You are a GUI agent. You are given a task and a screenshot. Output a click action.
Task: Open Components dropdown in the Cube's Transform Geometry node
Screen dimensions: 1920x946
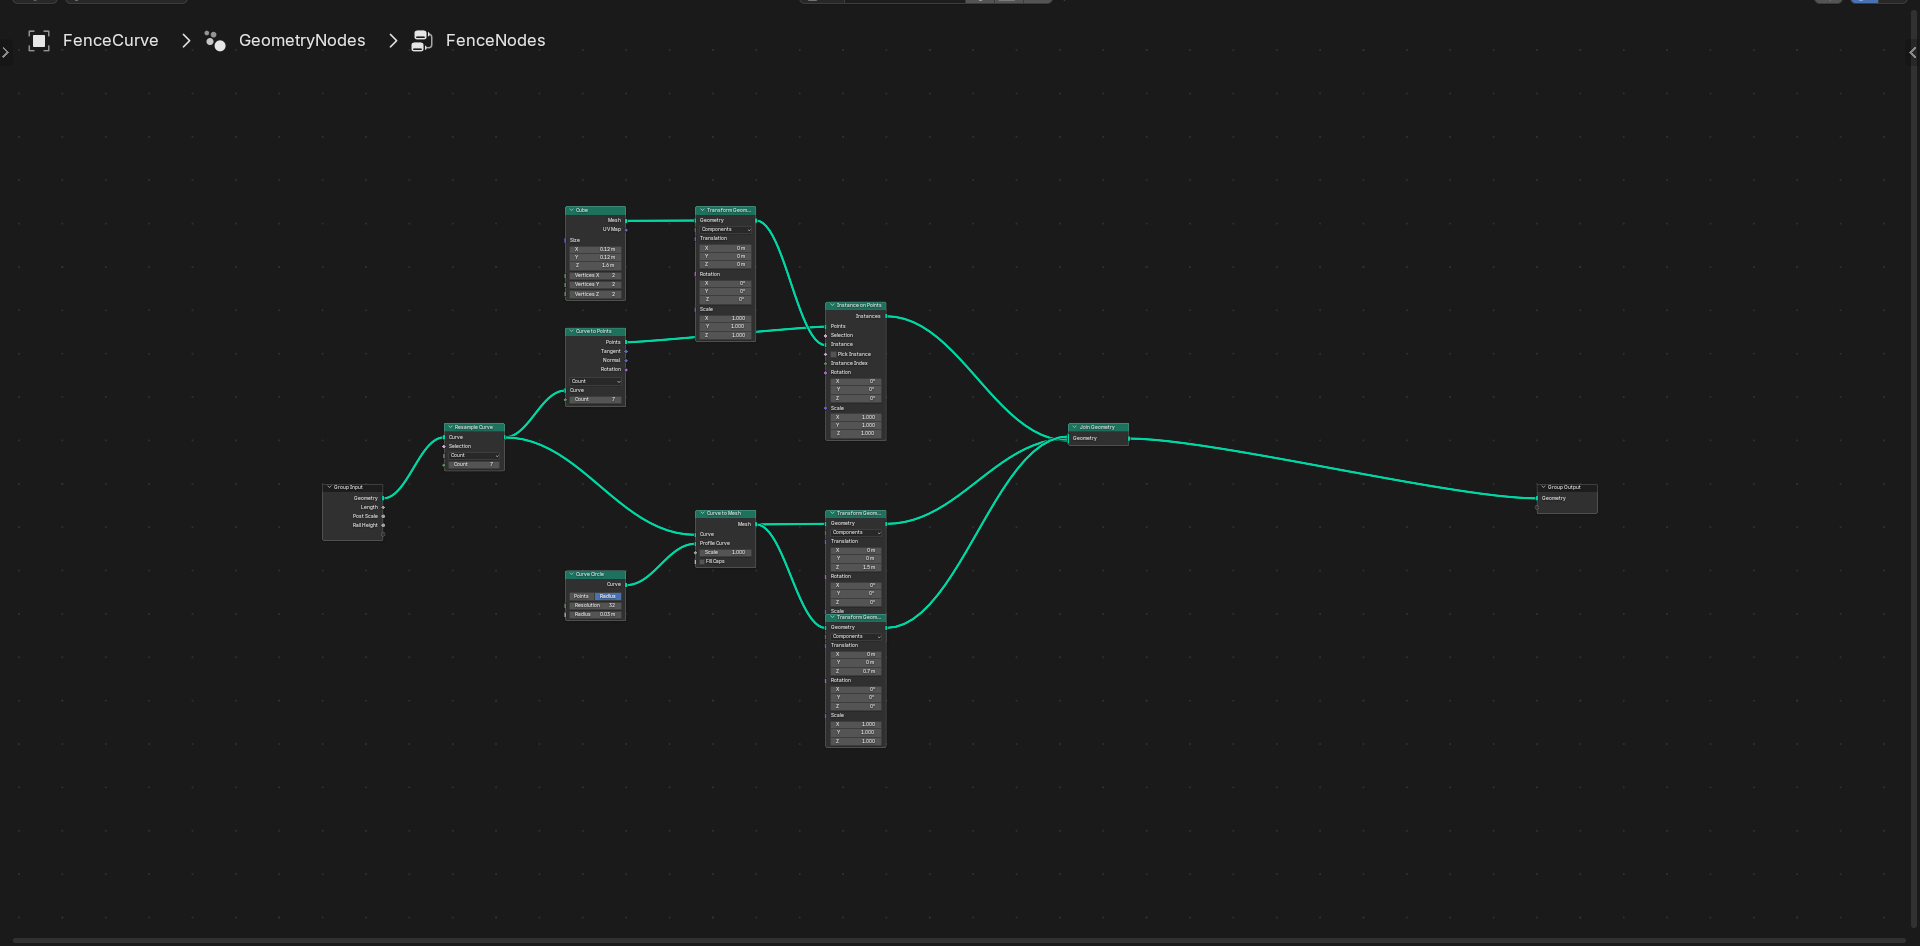pyautogui.click(x=726, y=229)
